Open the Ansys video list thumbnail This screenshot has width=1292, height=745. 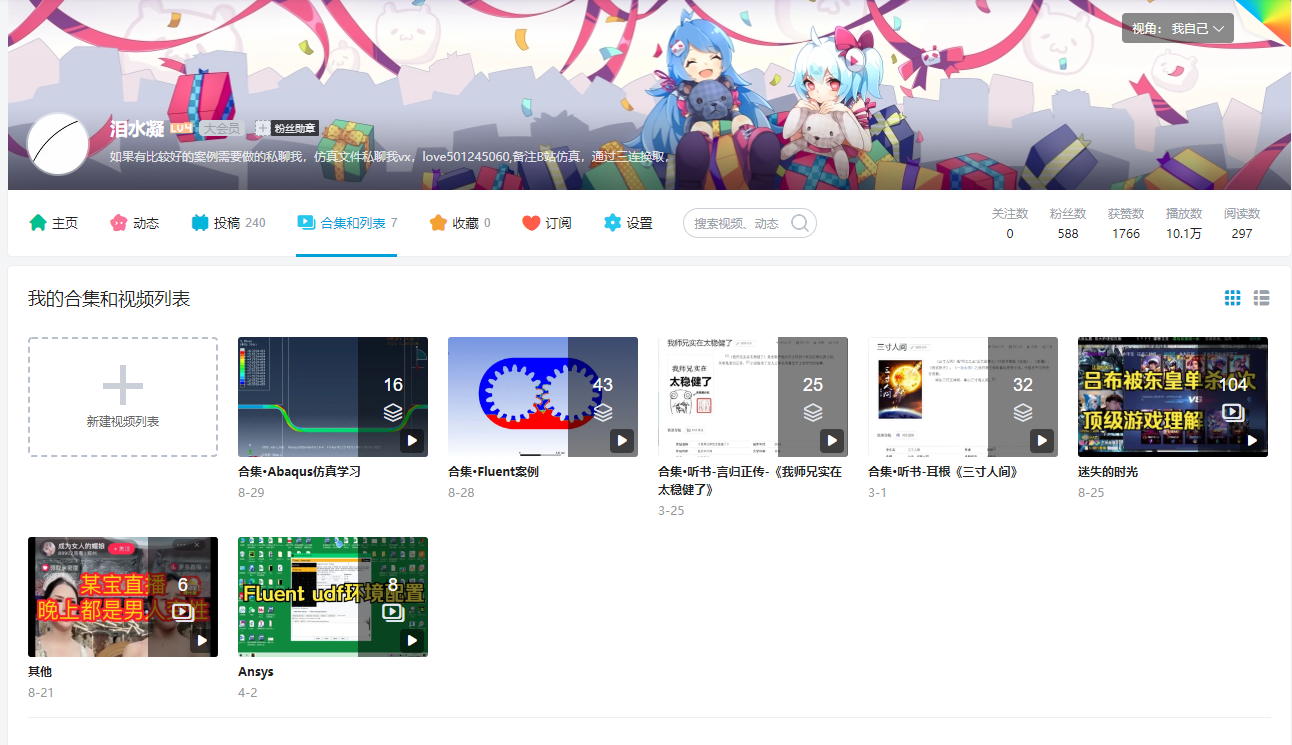coord(333,597)
